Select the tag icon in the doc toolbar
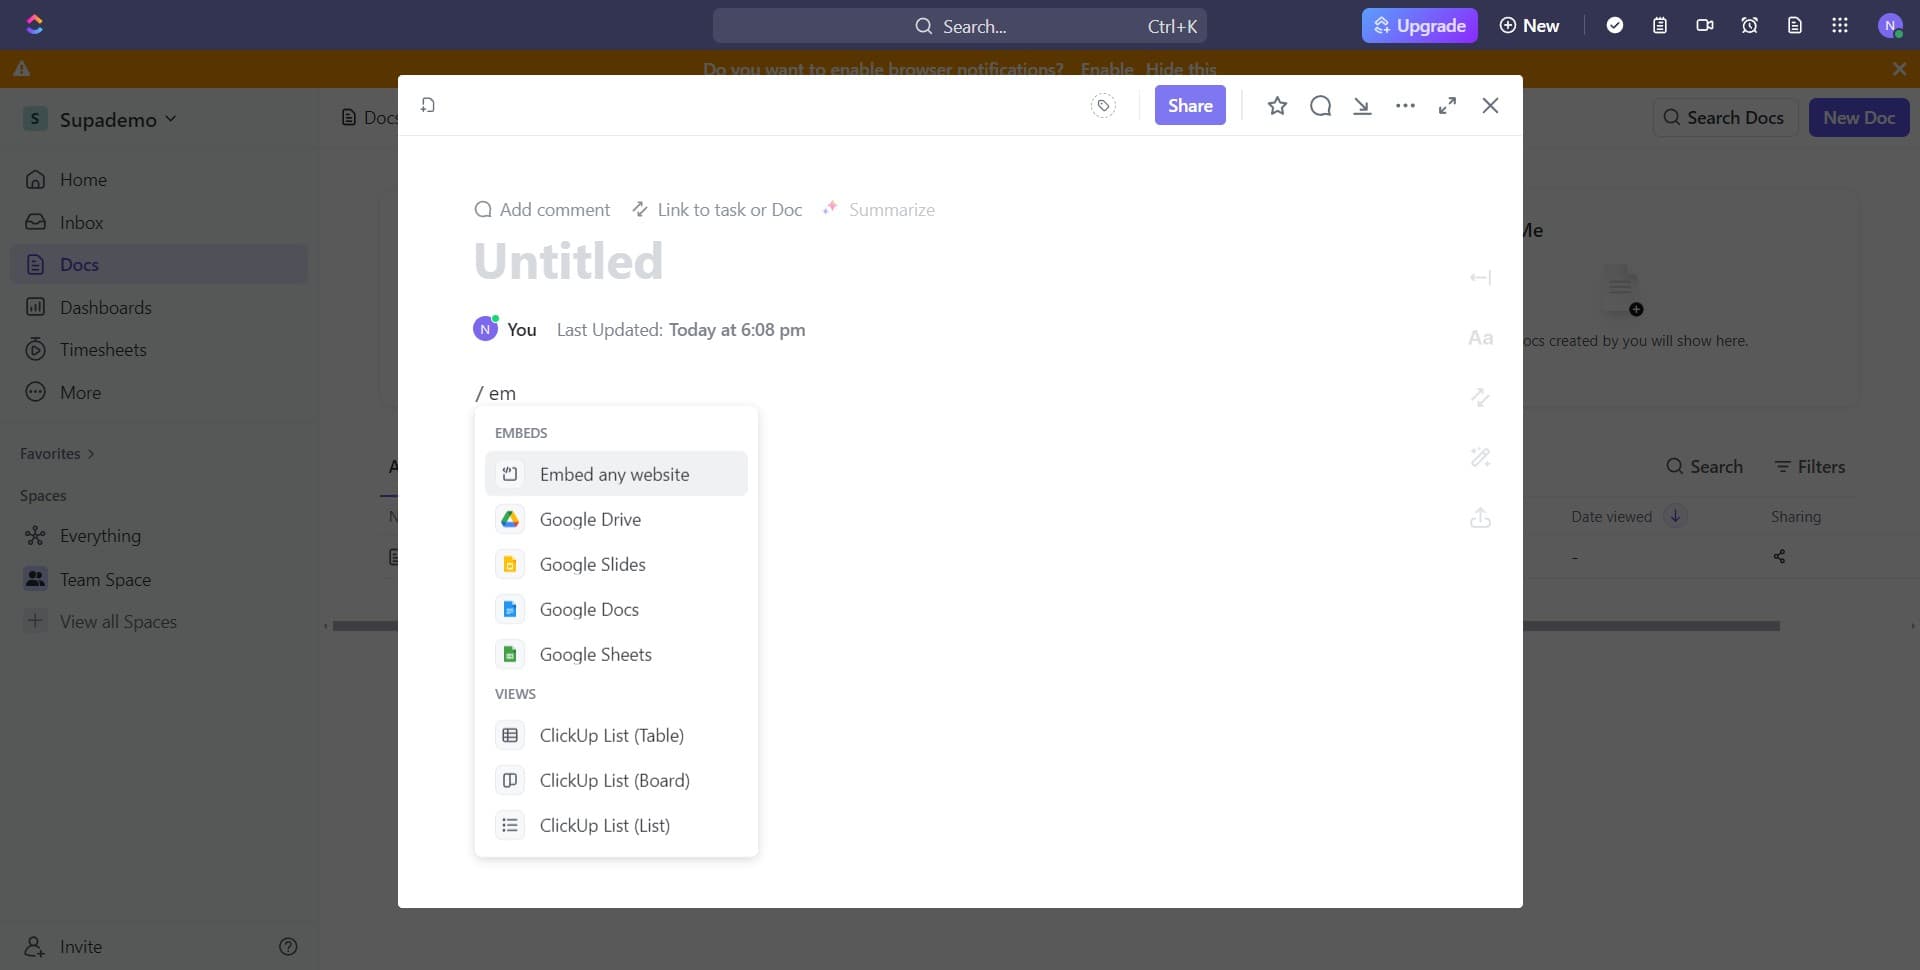Viewport: 1920px width, 970px height. click(1104, 105)
